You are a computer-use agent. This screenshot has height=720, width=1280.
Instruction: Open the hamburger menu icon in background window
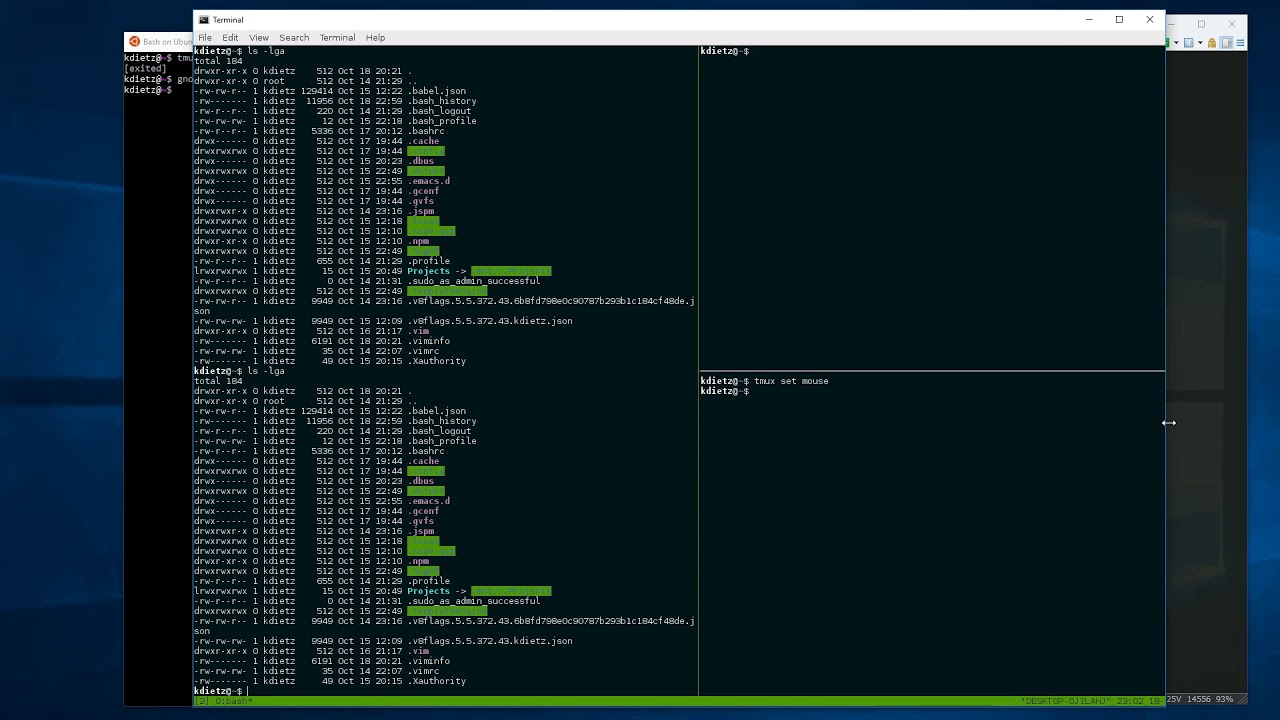click(1240, 43)
